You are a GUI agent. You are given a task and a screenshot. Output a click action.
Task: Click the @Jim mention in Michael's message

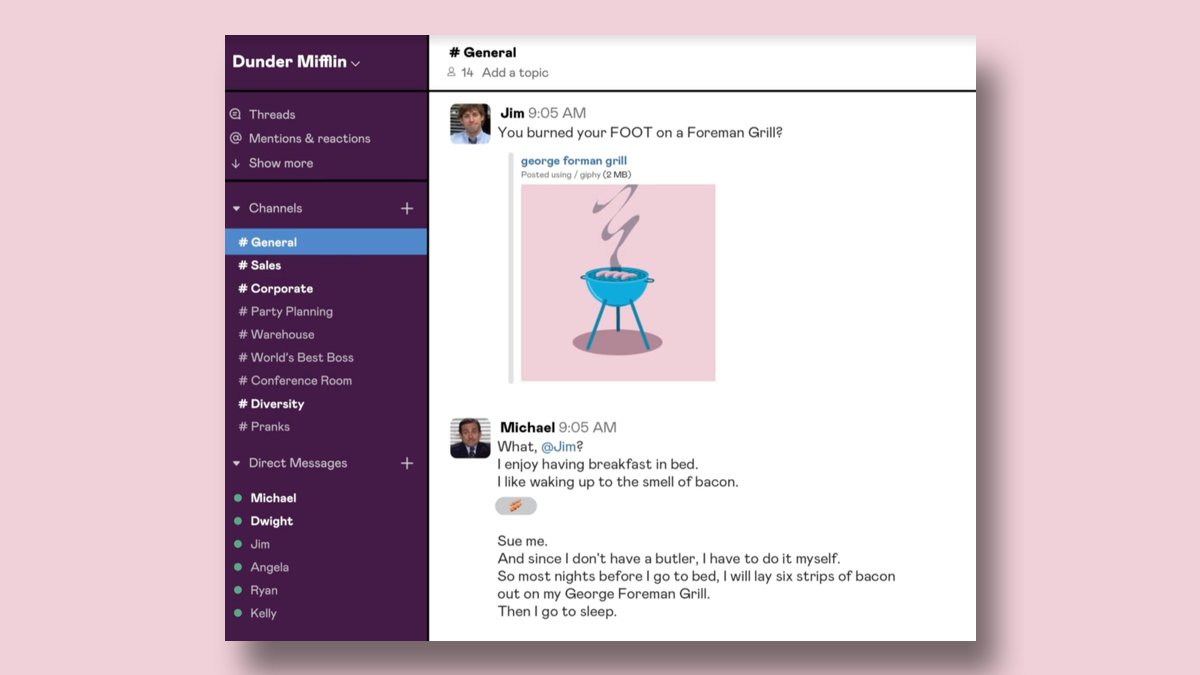coord(558,446)
